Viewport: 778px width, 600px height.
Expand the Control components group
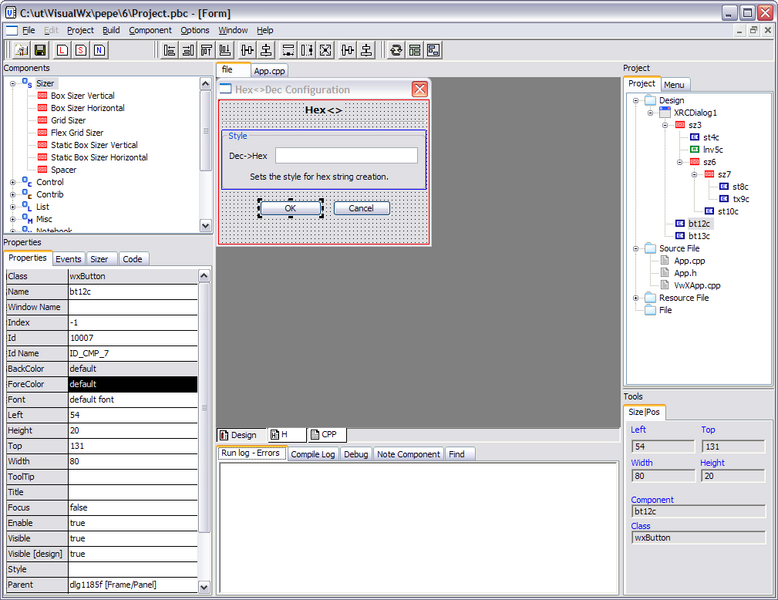[13, 183]
